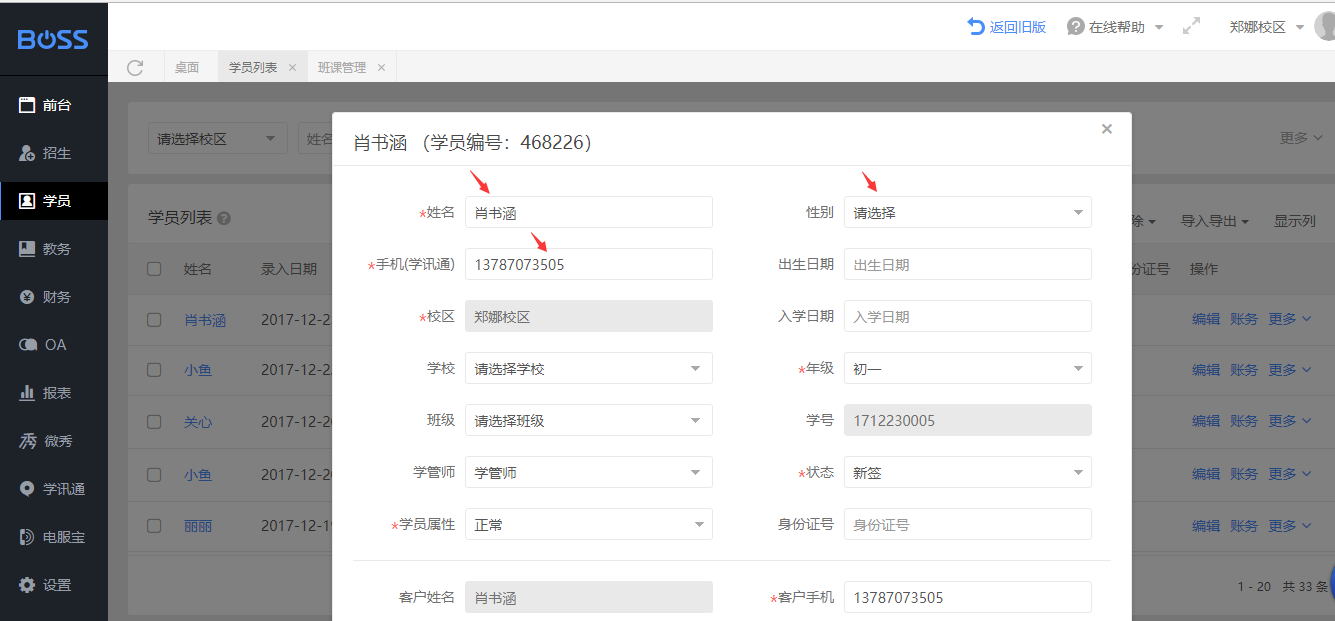Open the 招生 sidebar section
This screenshot has width=1335, height=621.
(54, 153)
